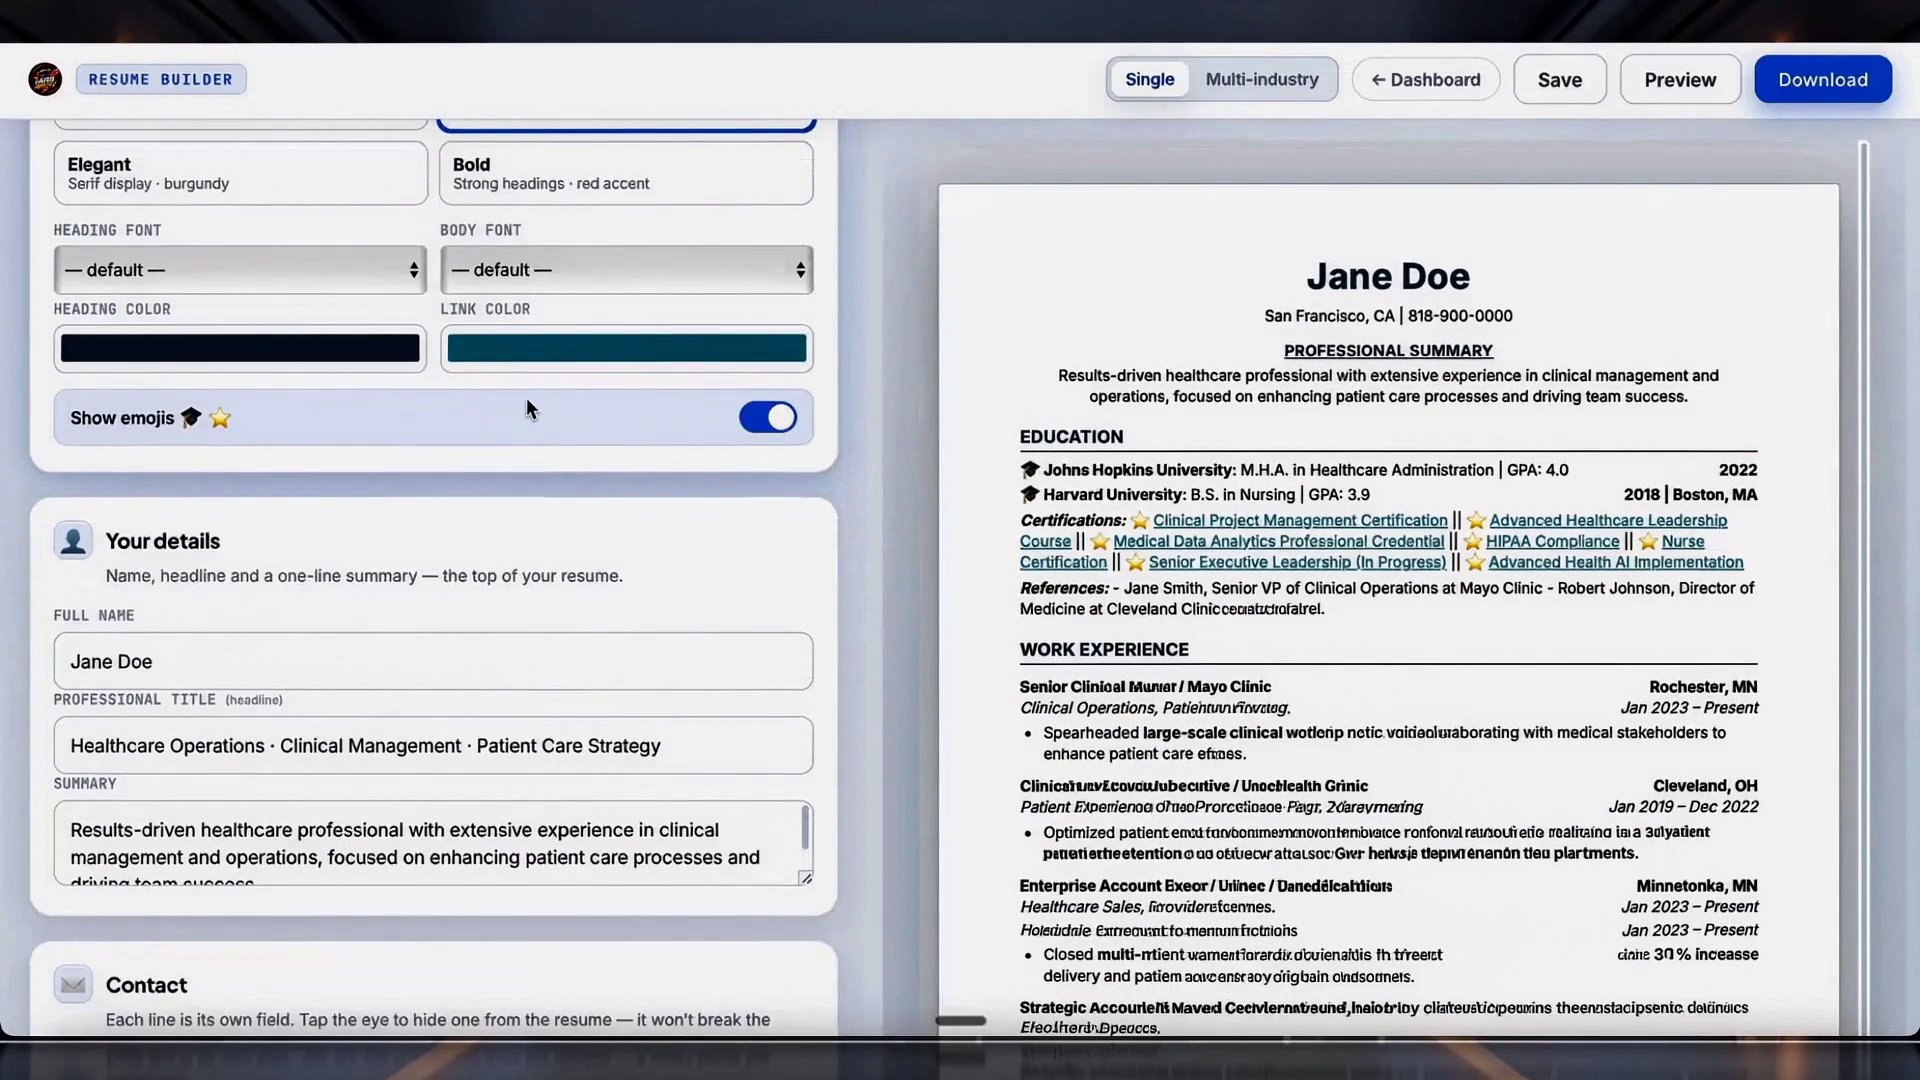Screen dimensions: 1920x1080
Task: Download the resume
Action: coord(1823,79)
